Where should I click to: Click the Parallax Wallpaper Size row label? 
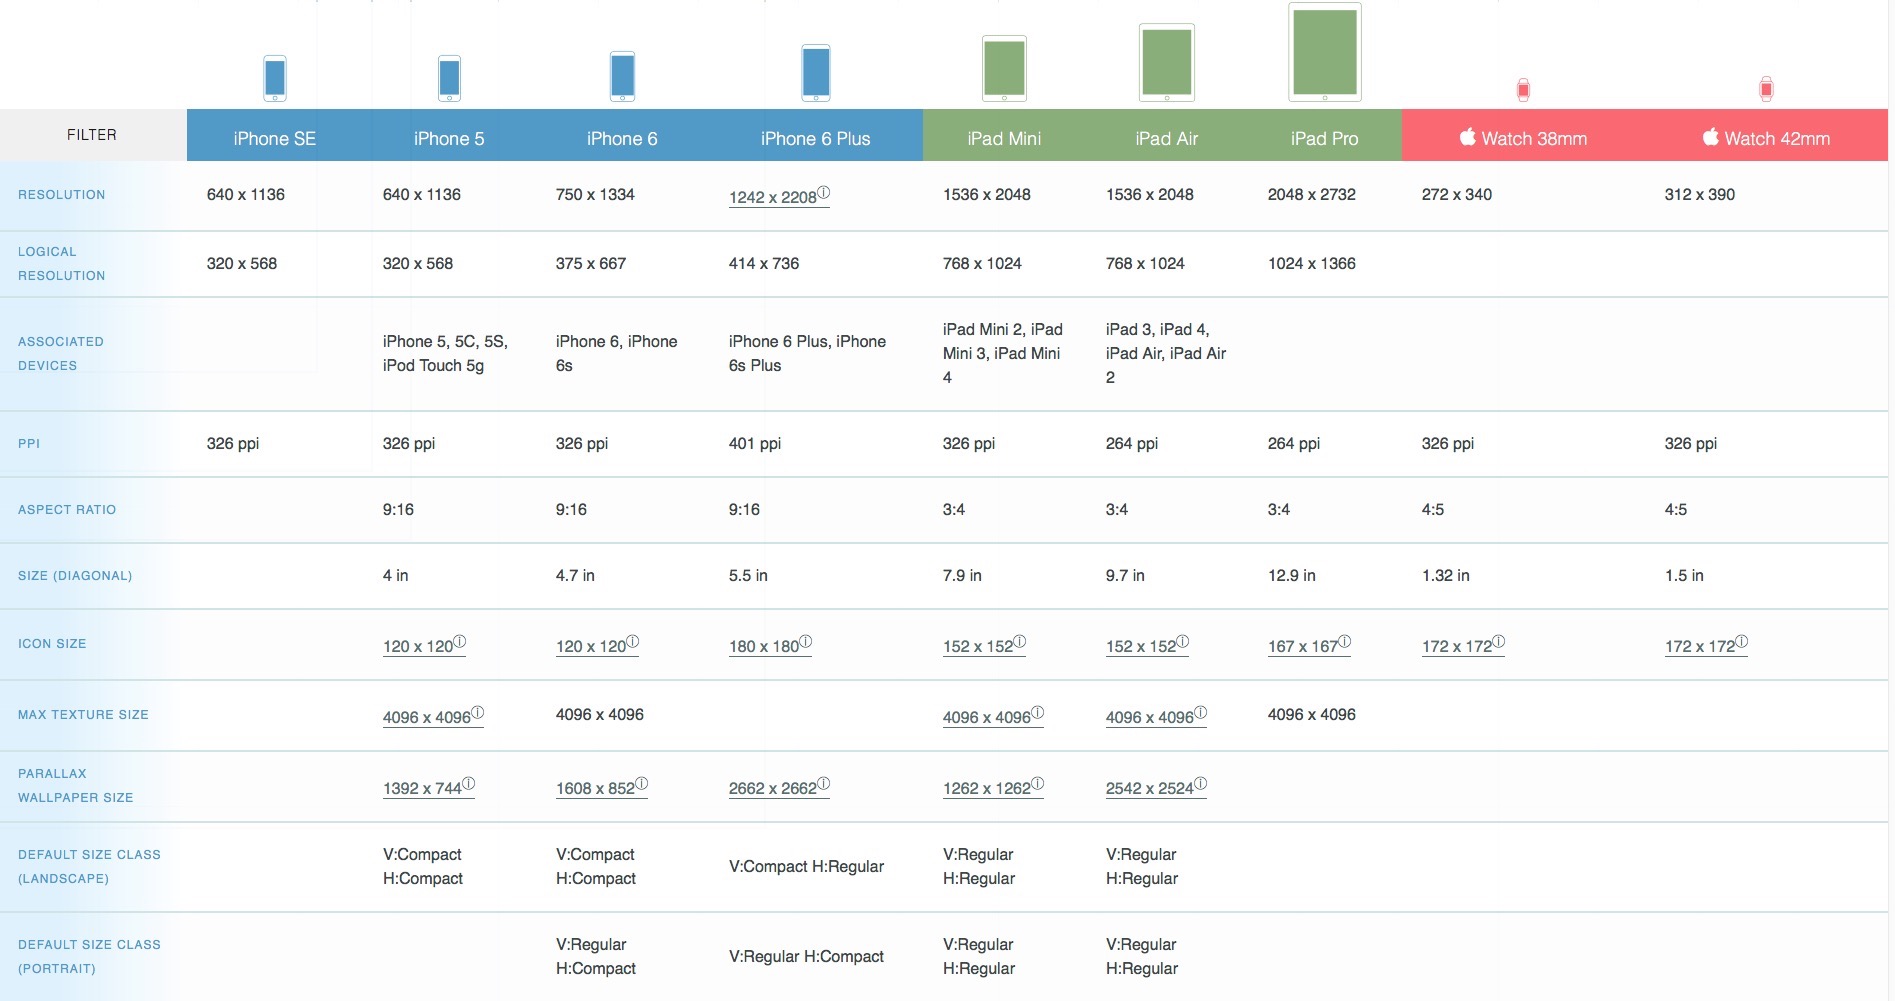75,786
